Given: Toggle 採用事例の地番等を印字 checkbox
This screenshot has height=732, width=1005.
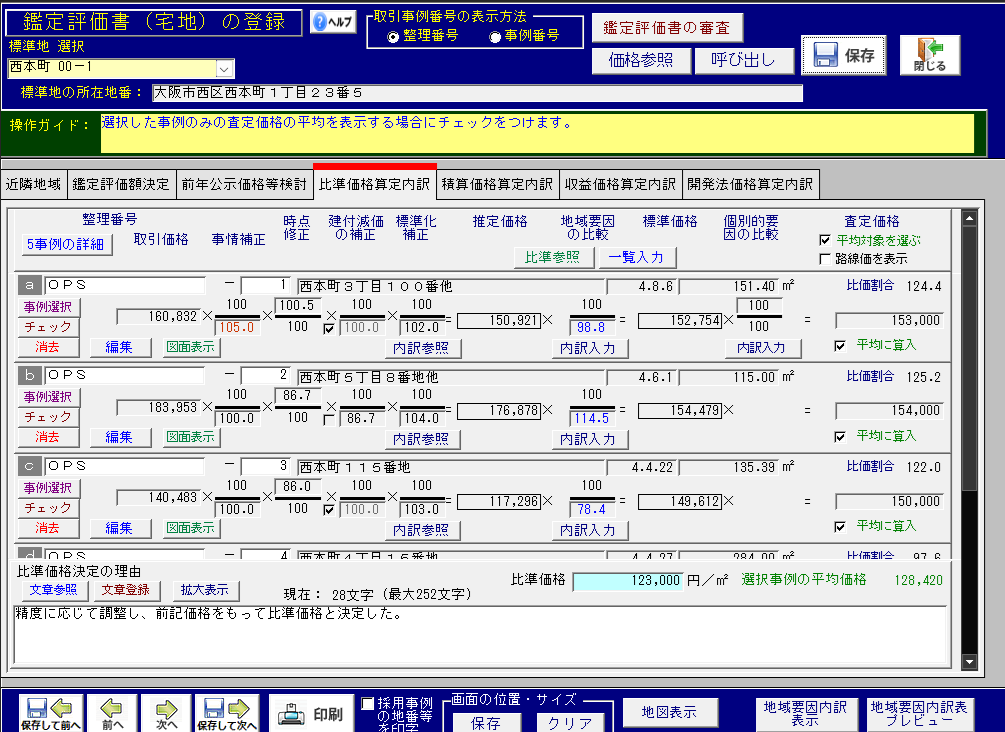Looking at the screenshot, I should click(368, 704).
